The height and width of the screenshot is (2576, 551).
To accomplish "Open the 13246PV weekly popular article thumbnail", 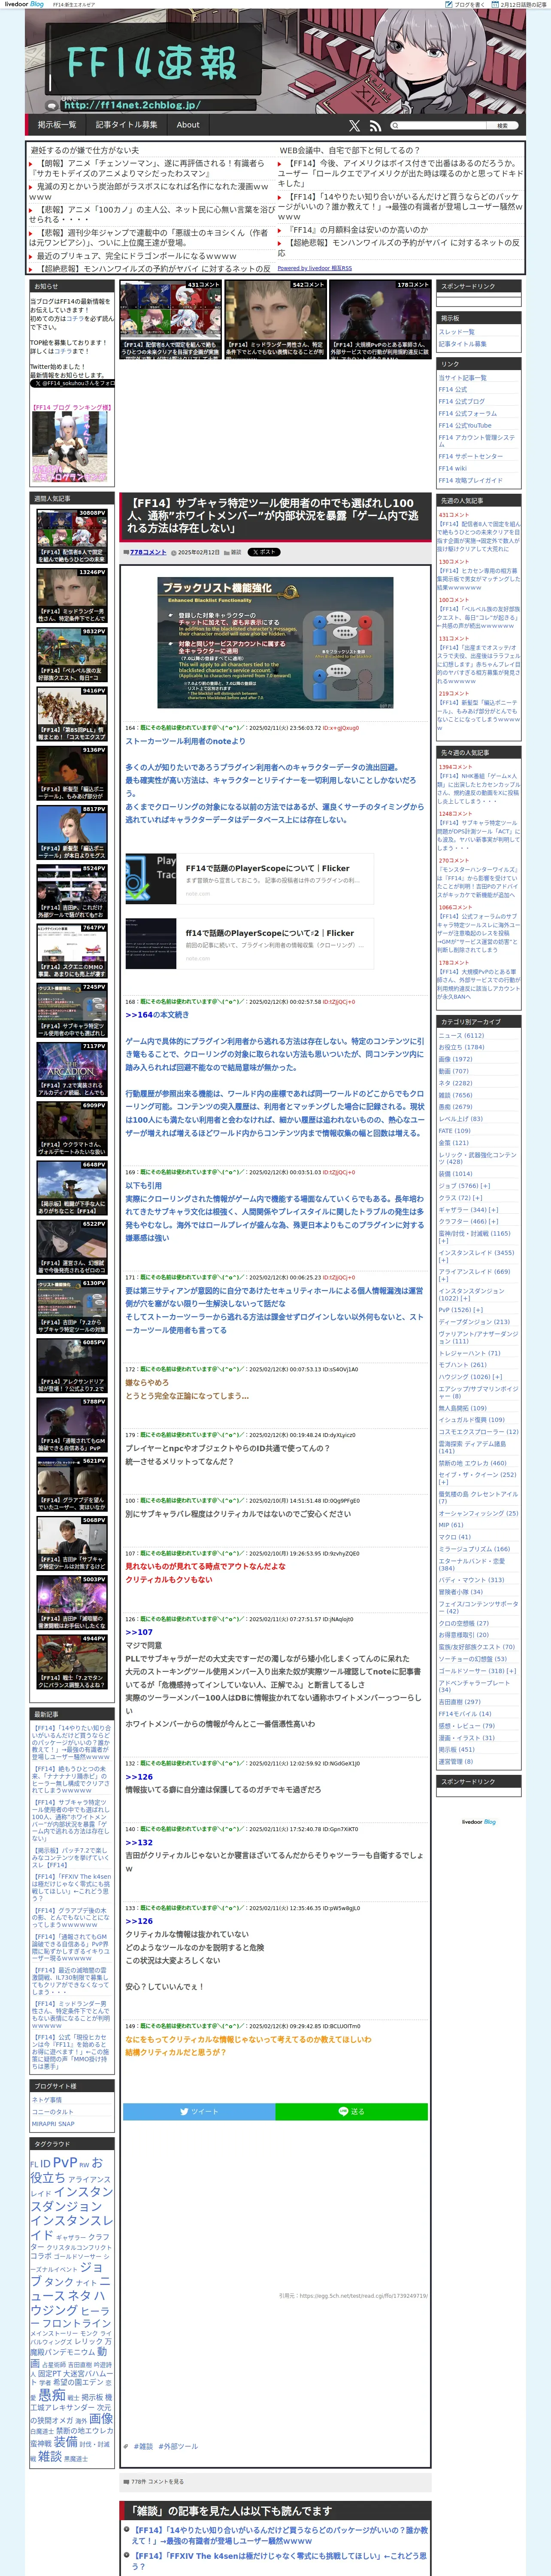I will pyautogui.click(x=72, y=596).
